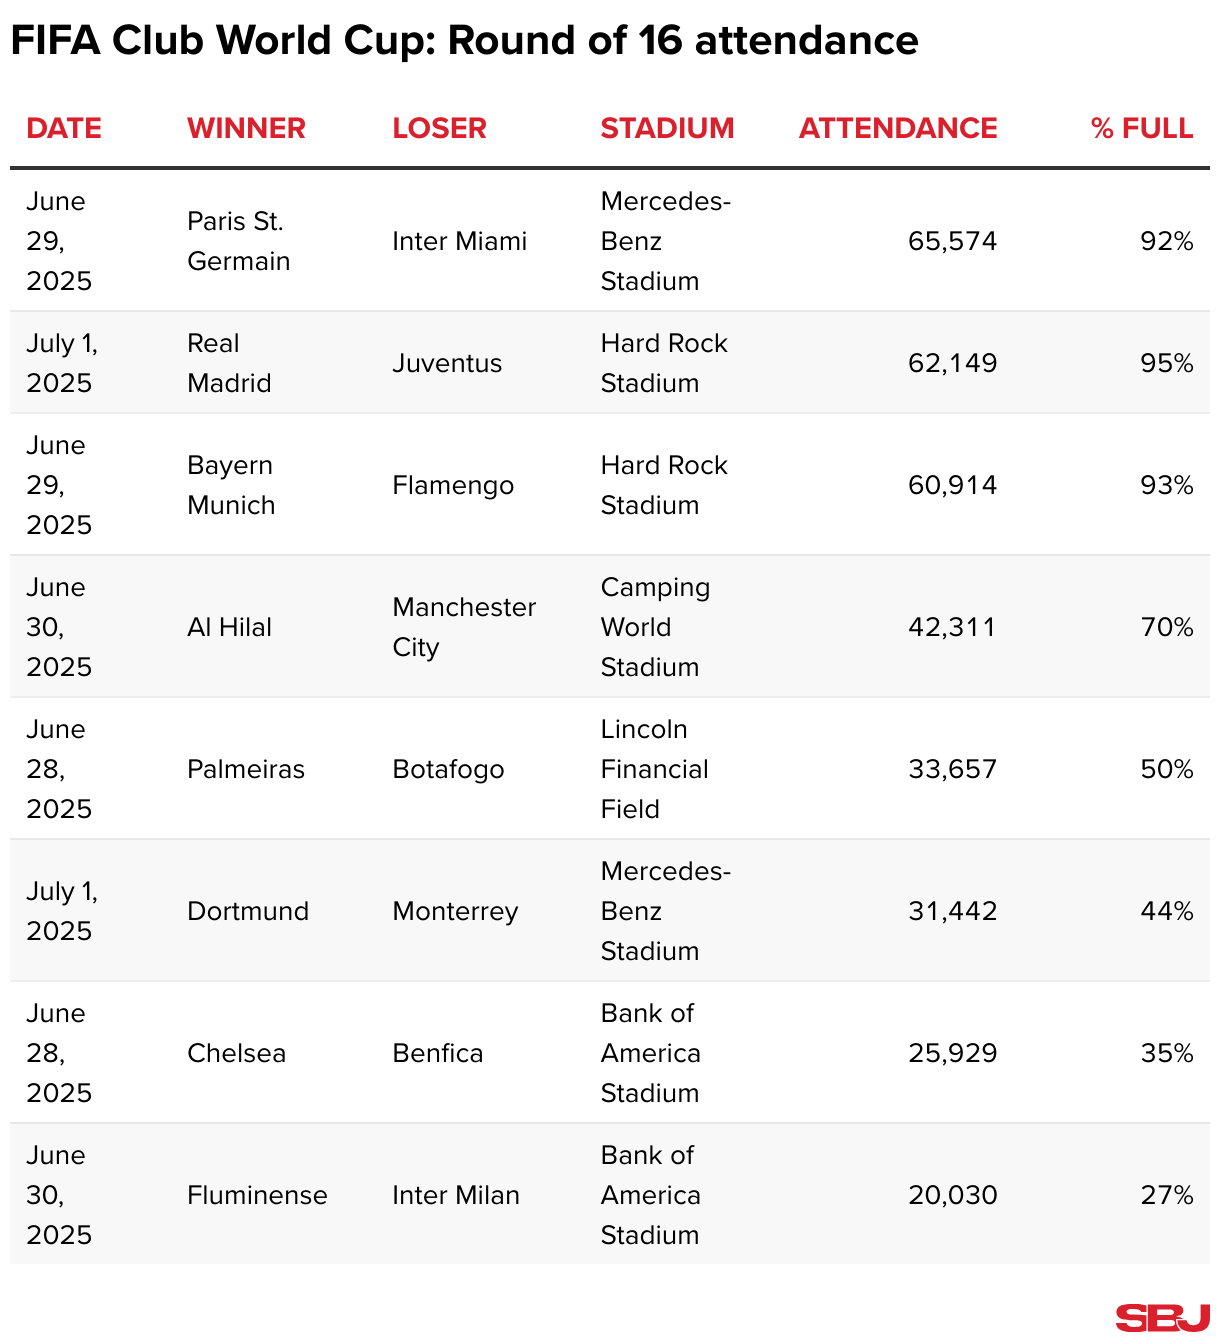
Task: Select the Dortmund winner cell
Action: tap(248, 911)
